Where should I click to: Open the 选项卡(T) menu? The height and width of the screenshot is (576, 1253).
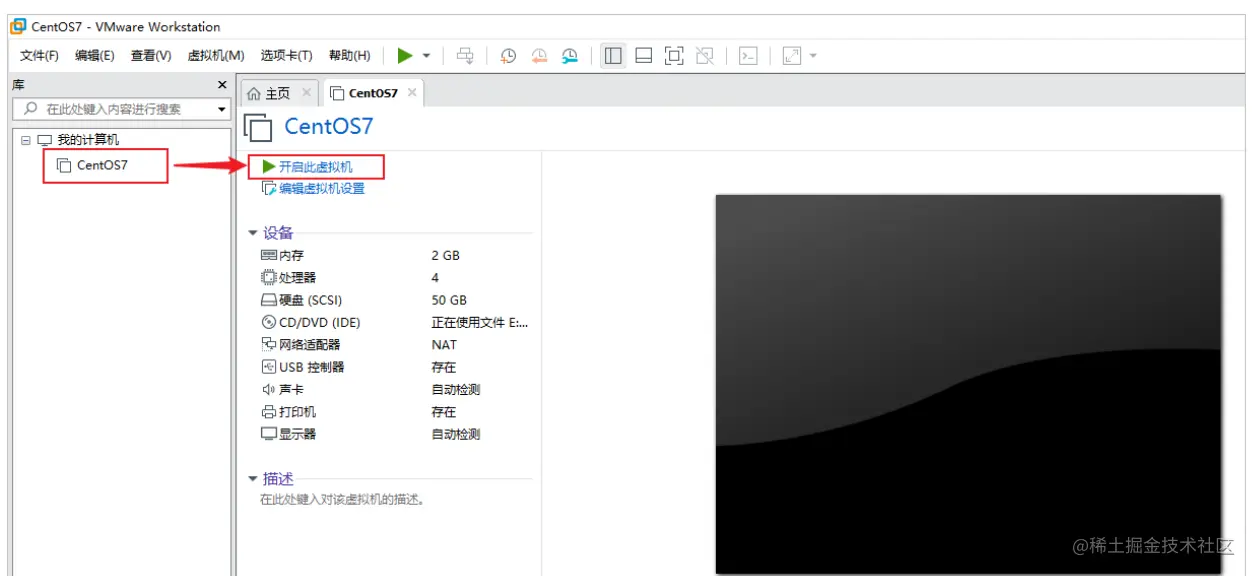point(286,56)
